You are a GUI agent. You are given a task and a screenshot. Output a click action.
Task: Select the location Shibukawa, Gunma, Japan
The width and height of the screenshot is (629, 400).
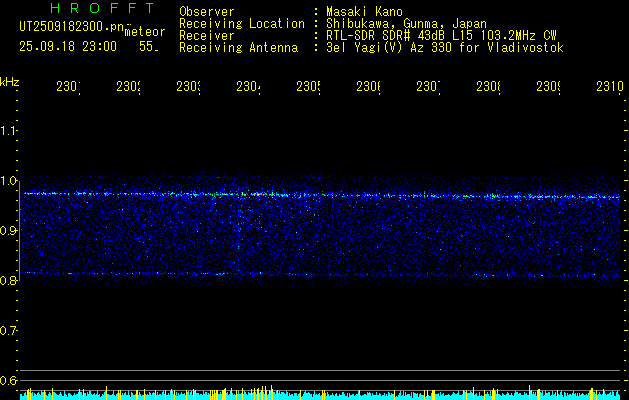tap(406, 24)
